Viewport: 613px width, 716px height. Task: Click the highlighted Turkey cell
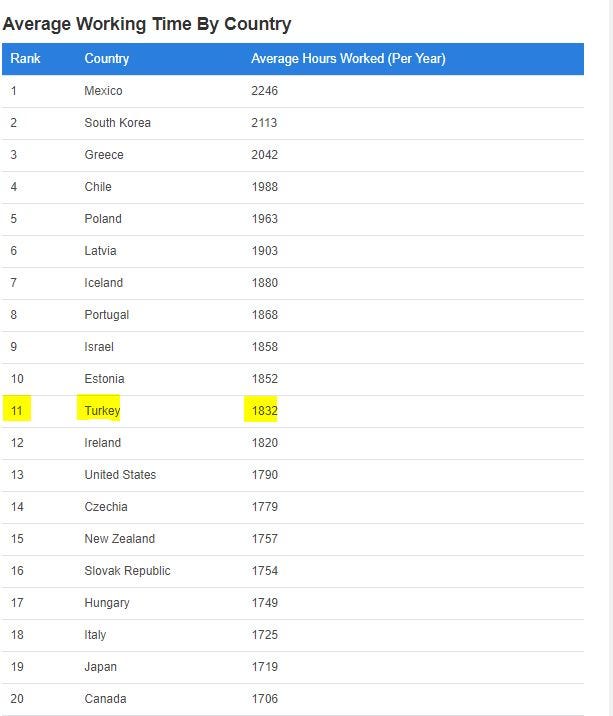point(99,409)
